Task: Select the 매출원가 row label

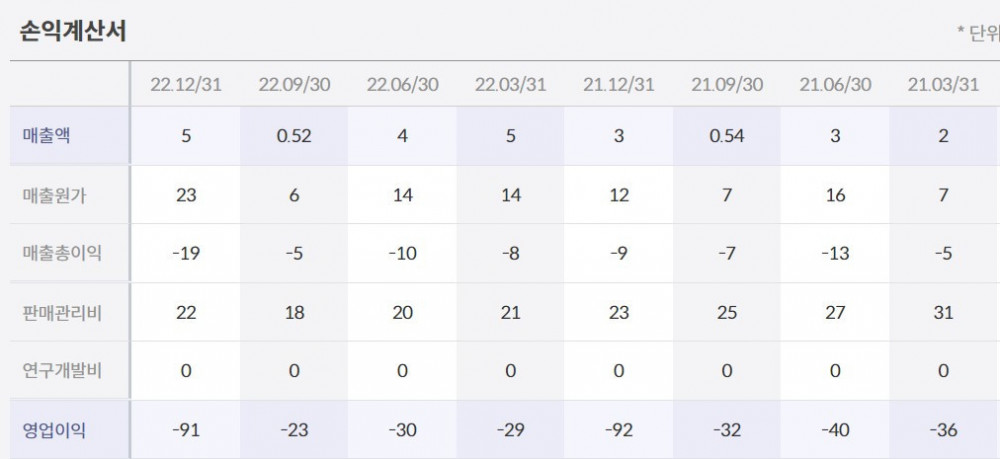Action: (54, 195)
